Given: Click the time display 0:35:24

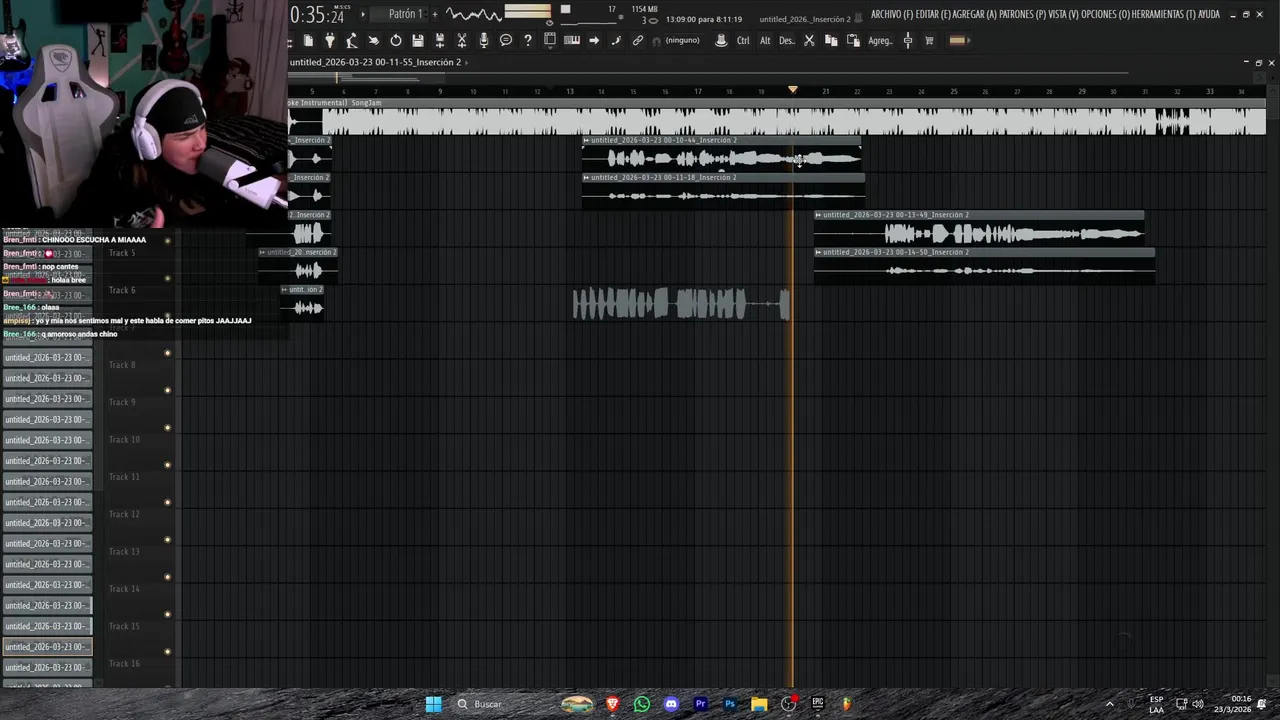Looking at the screenshot, I should click(x=317, y=15).
